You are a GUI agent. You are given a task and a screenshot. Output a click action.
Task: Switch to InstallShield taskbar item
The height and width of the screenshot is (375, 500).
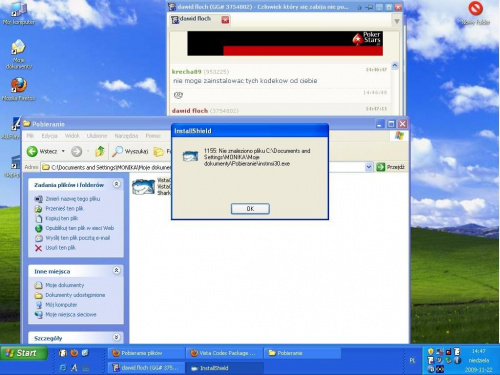(x=224, y=368)
